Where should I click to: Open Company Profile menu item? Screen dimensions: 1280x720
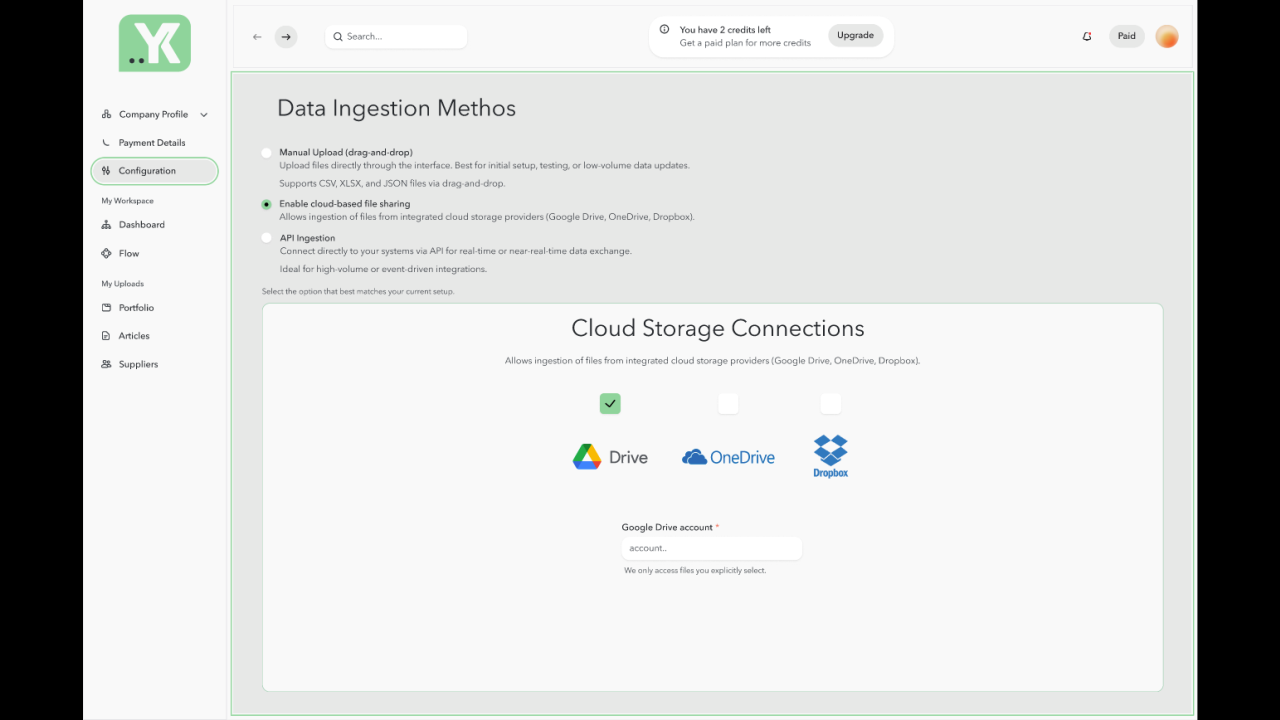click(155, 114)
